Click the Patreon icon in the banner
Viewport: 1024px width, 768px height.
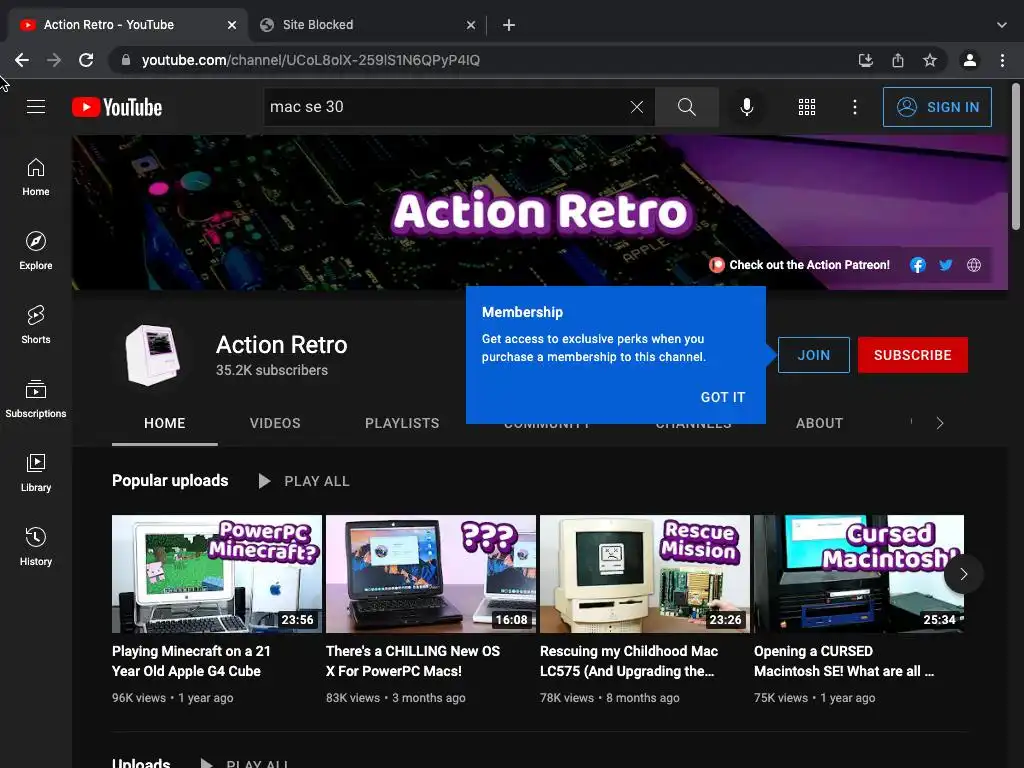[717, 265]
